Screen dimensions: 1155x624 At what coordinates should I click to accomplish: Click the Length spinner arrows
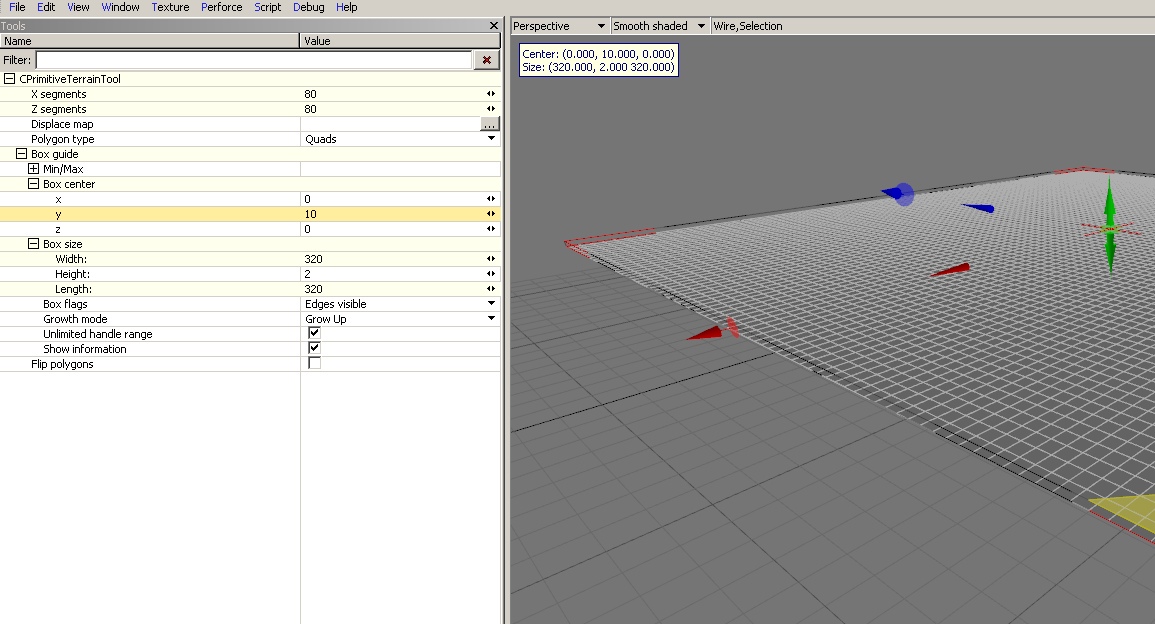[491, 289]
